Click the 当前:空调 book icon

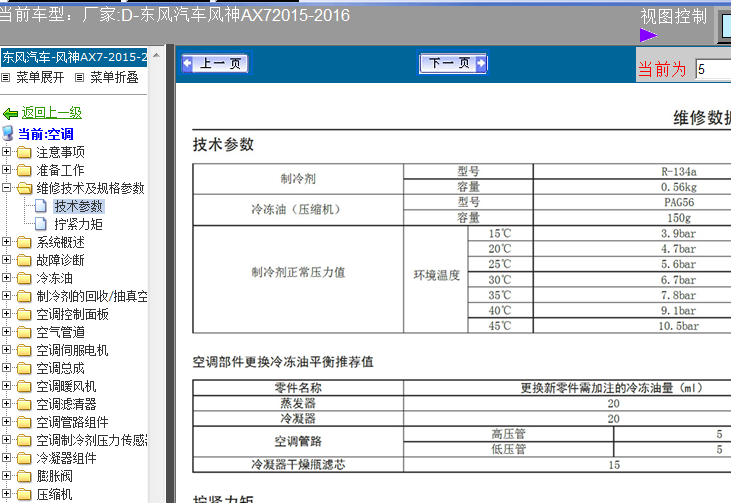click(x=8, y=133)
